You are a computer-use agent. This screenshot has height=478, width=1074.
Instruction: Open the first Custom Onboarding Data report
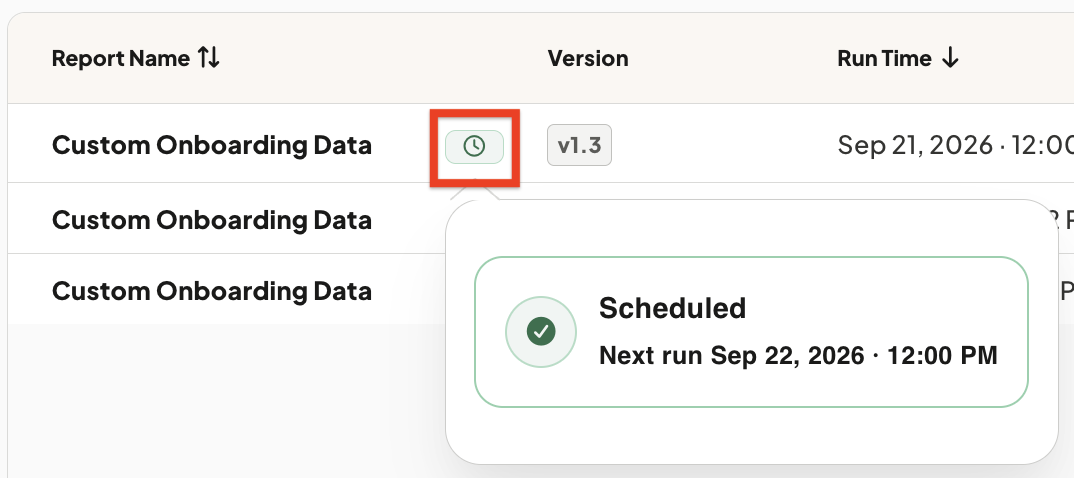click(x=212, y=145)
